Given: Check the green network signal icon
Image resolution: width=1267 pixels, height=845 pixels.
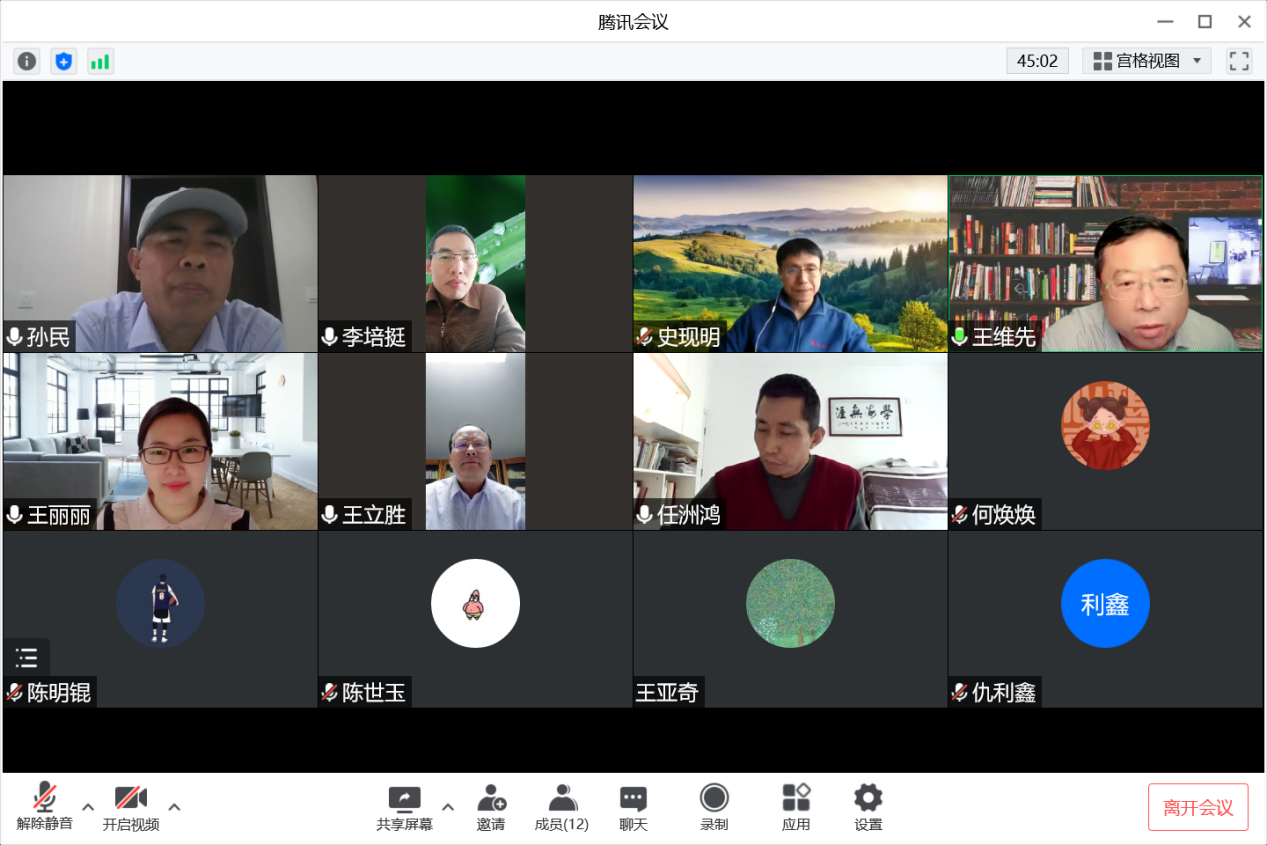Looking at the screenshot, I should point(100,61).
